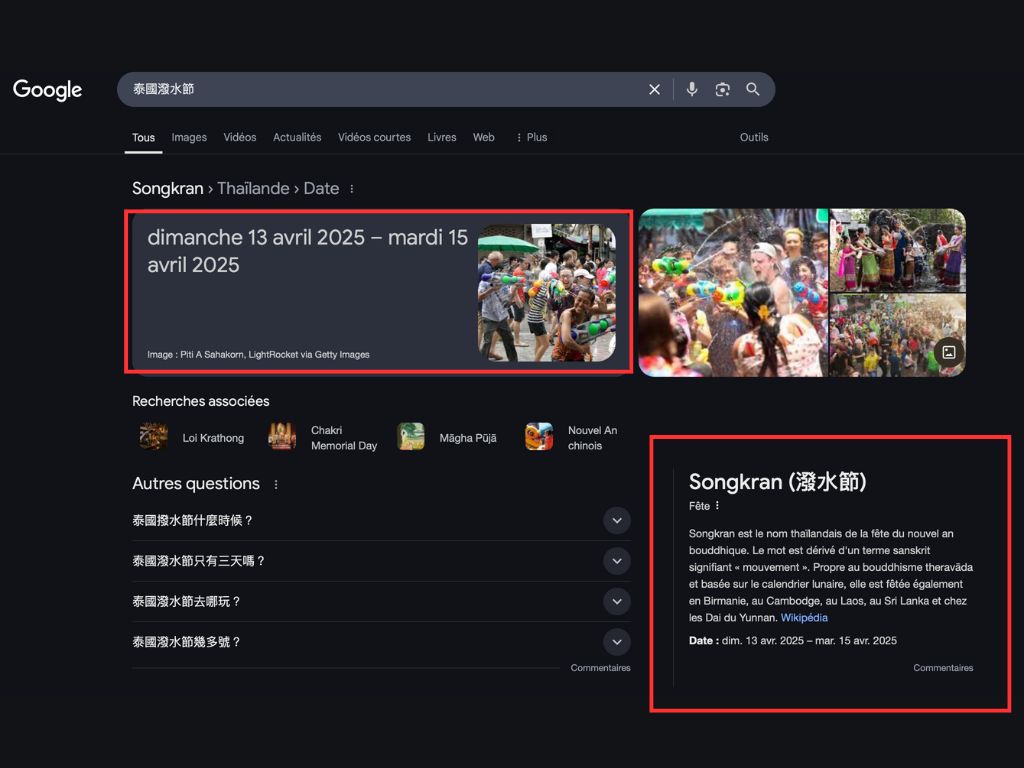Open the Vidéos tab
Viewport: 1024px width, 768px height.
point(240,137)
